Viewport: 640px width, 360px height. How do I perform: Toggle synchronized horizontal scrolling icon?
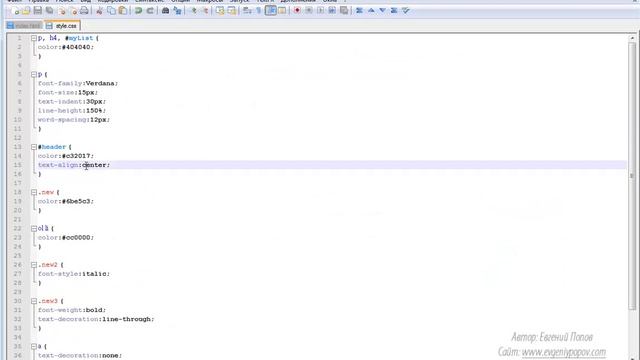coord(231,11)
